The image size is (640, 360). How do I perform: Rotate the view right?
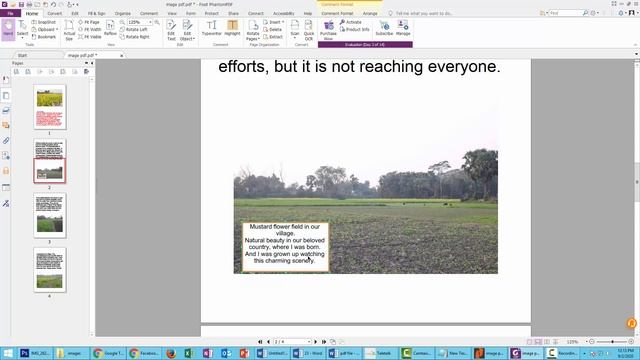click(x=135, y=37)
